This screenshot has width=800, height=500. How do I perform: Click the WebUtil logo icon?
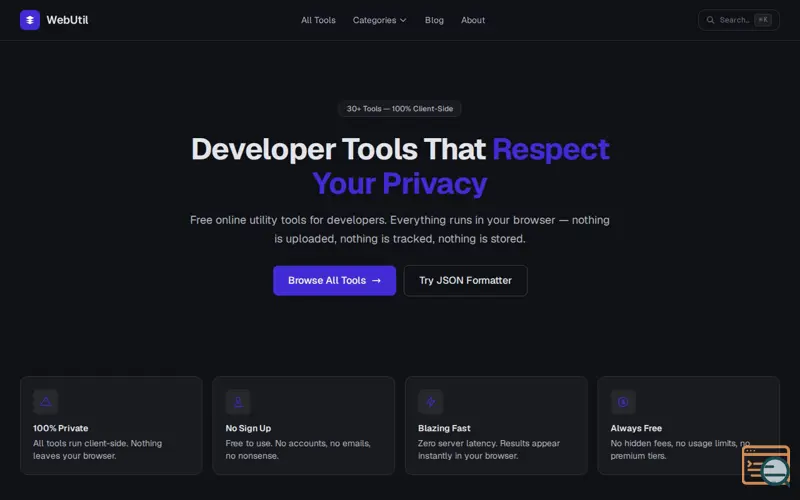(30, 20)
